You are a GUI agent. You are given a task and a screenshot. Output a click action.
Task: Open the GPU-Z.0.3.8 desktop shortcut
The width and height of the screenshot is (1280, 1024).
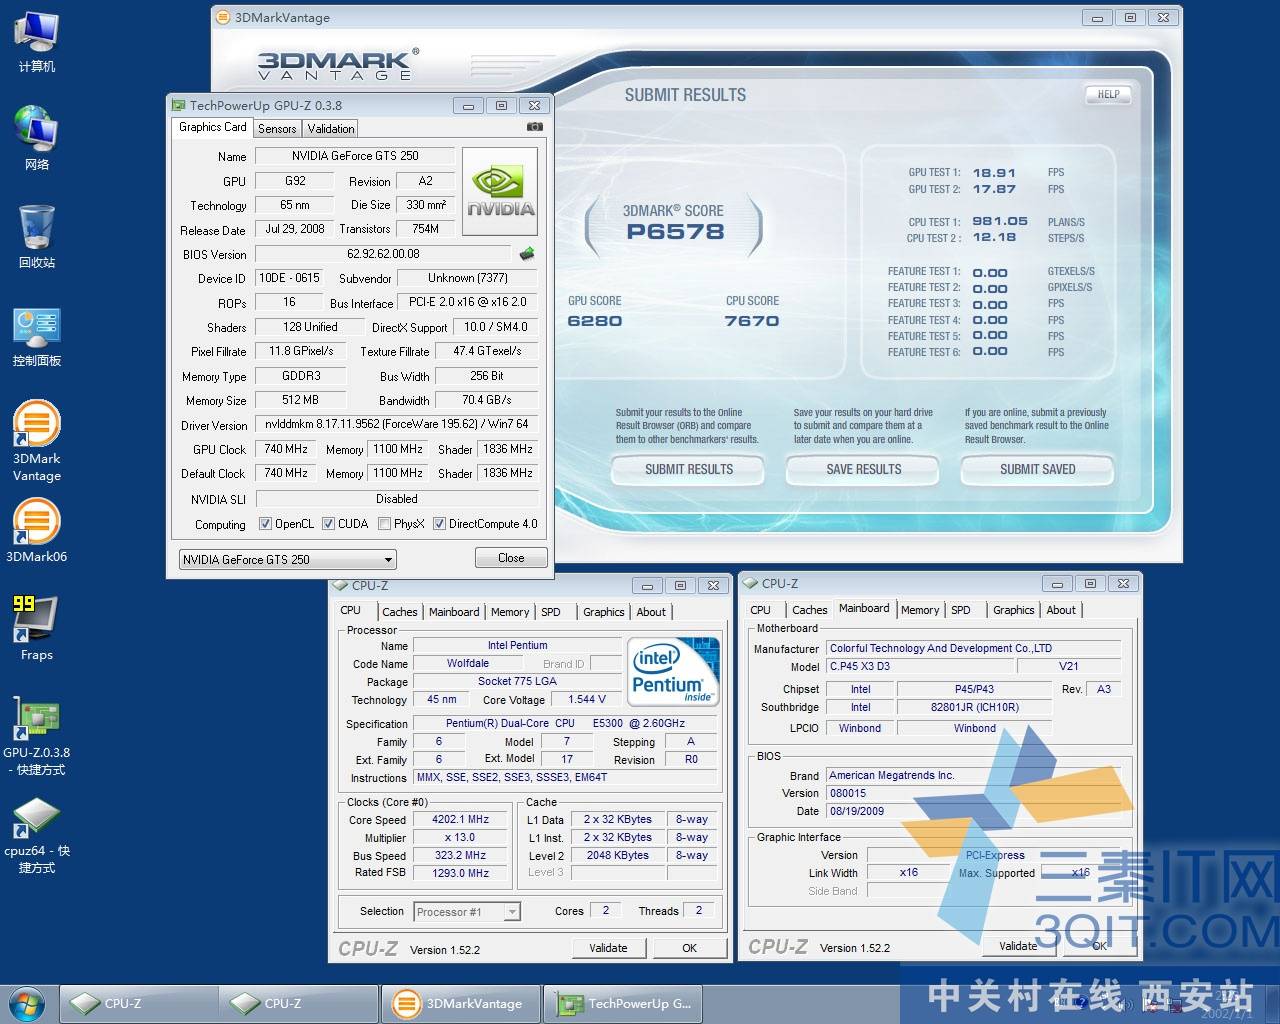pyautogui.click(x=36, y=736)
